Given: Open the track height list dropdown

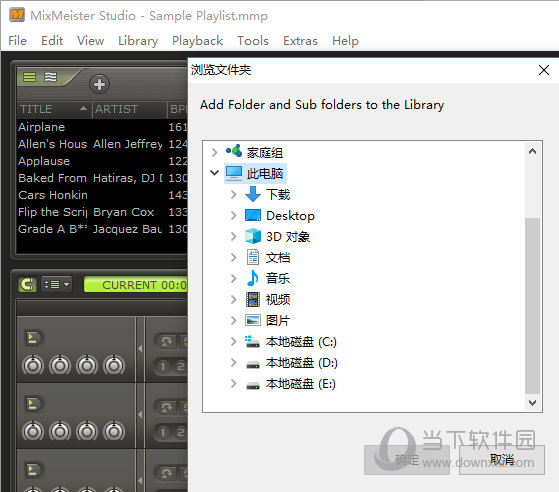Looking at the screenshot, I should [57, 285].
